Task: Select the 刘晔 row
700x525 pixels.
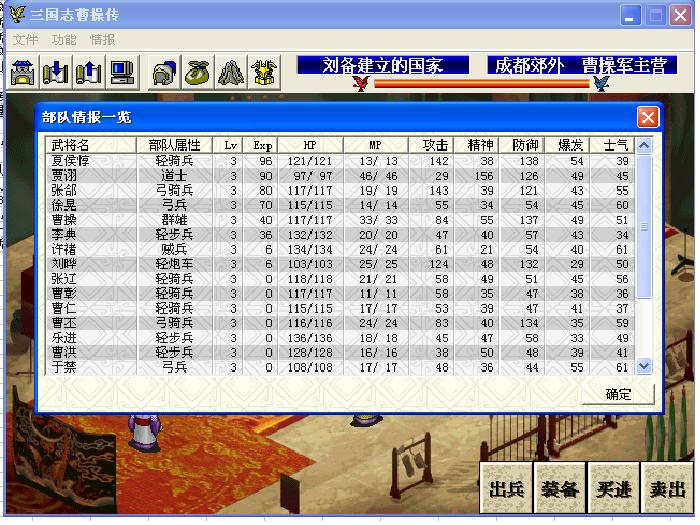Action: pyautogui.click(x=340, y=264)
